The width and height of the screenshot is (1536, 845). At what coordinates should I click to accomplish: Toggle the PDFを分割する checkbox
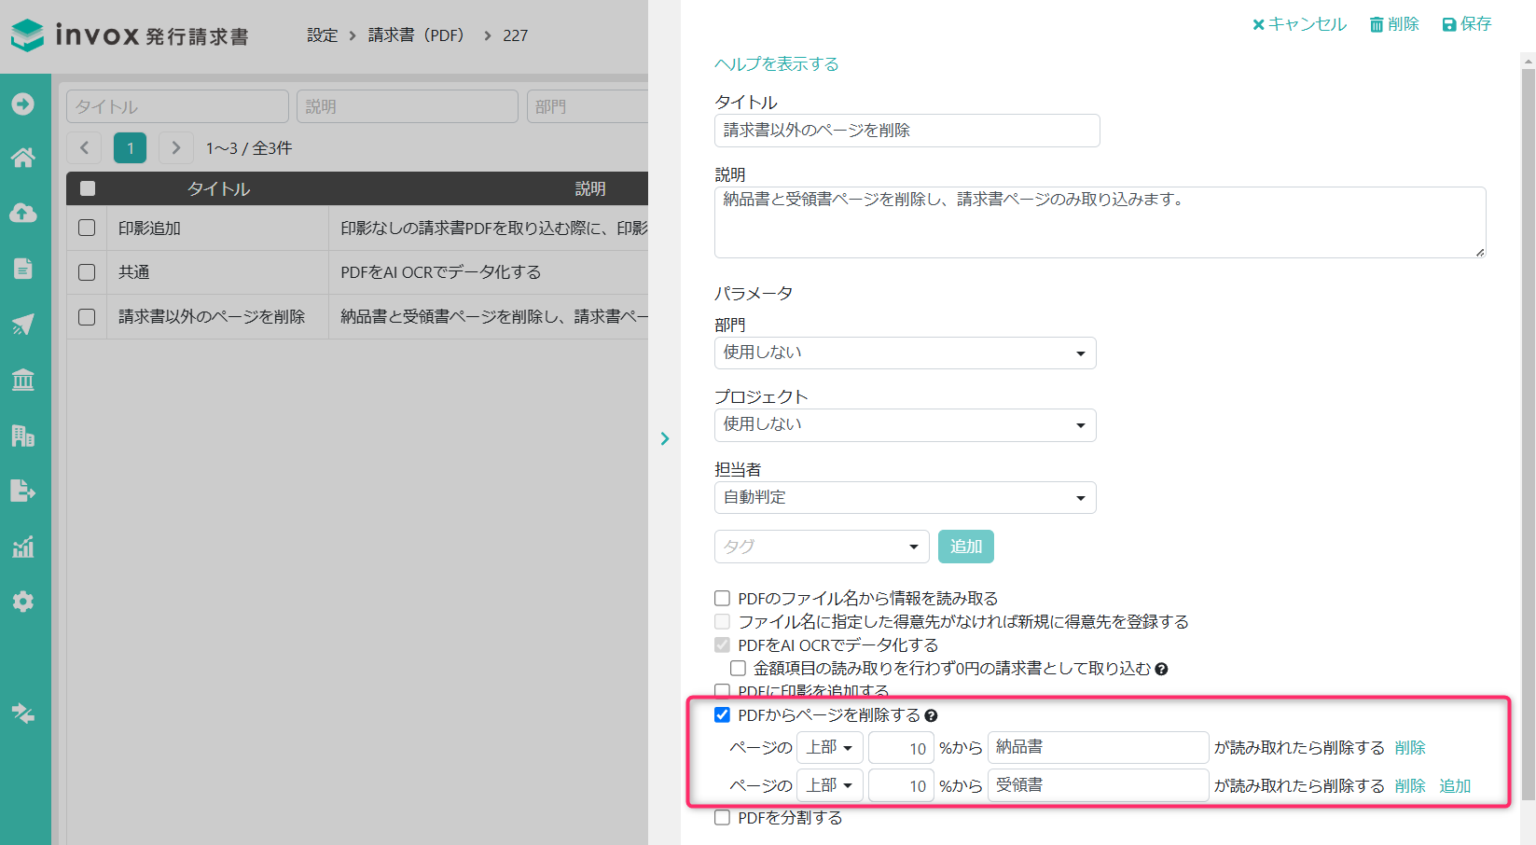(722, 817)
